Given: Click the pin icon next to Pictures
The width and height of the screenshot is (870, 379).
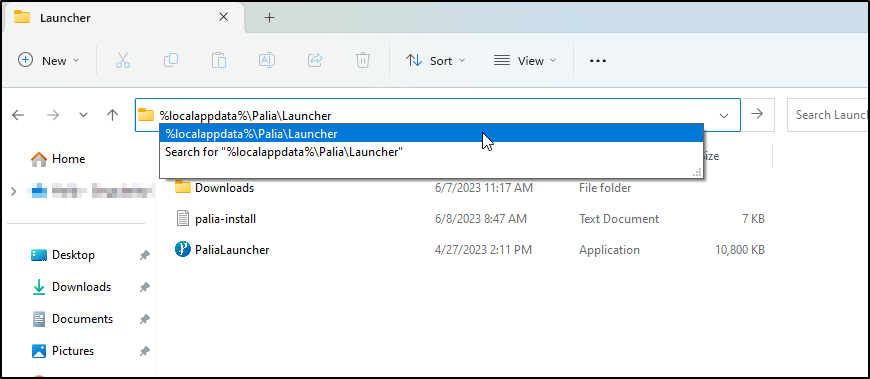Looking at the screenshot, I should (144, 351).
